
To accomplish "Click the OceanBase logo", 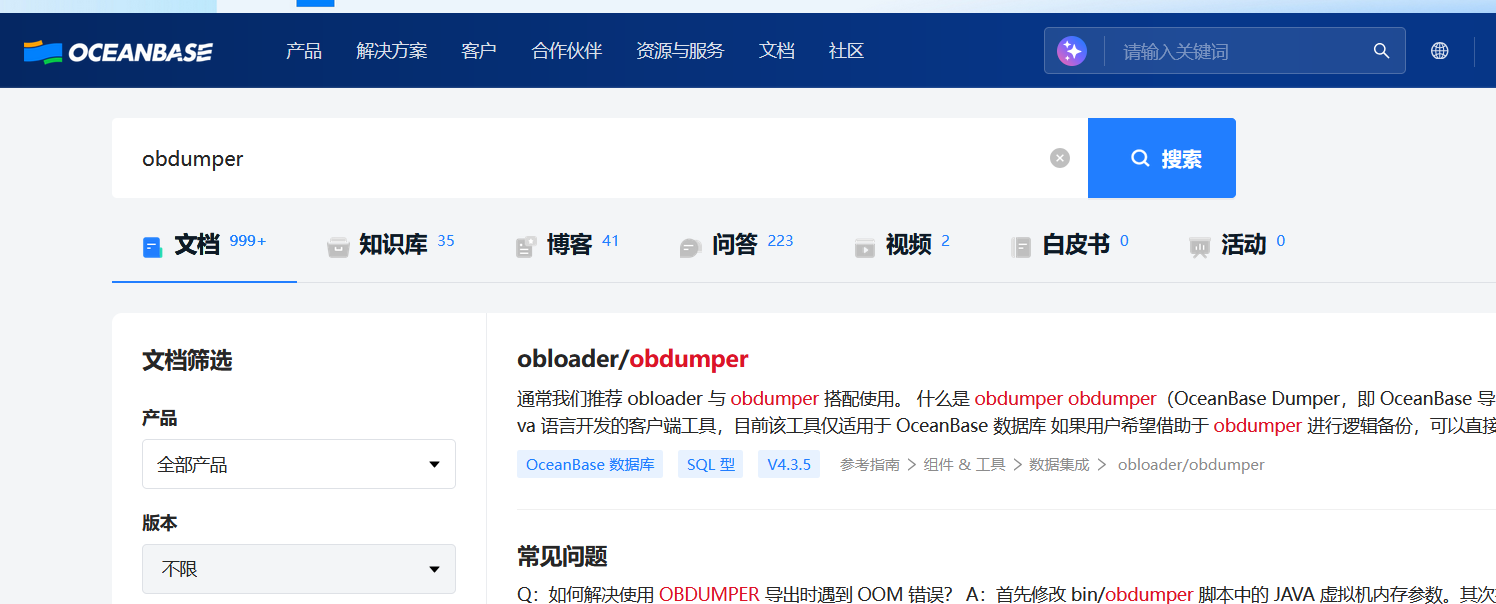I will (118, 51).
